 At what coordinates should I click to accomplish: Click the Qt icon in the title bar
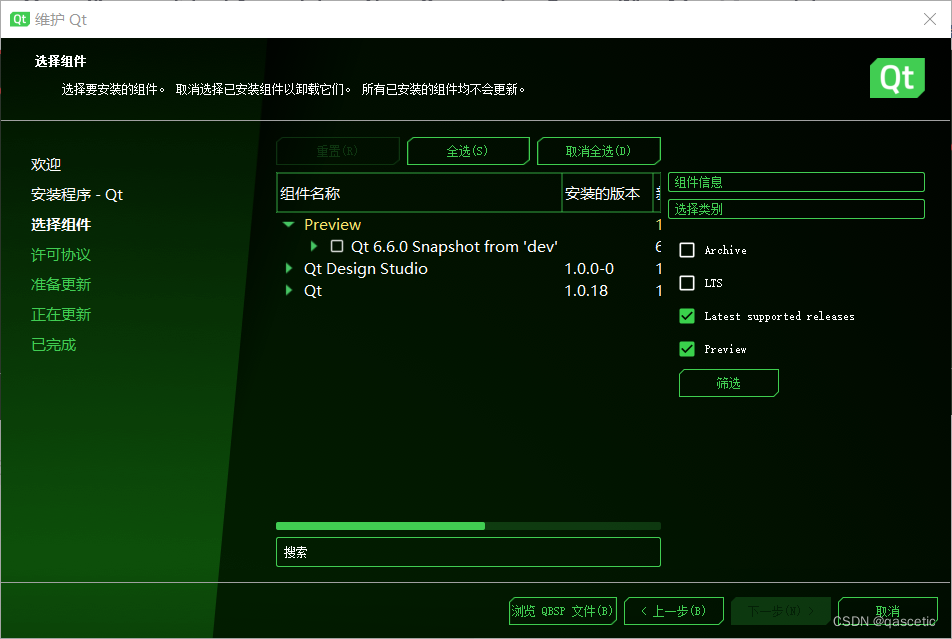tap(19, 19)
